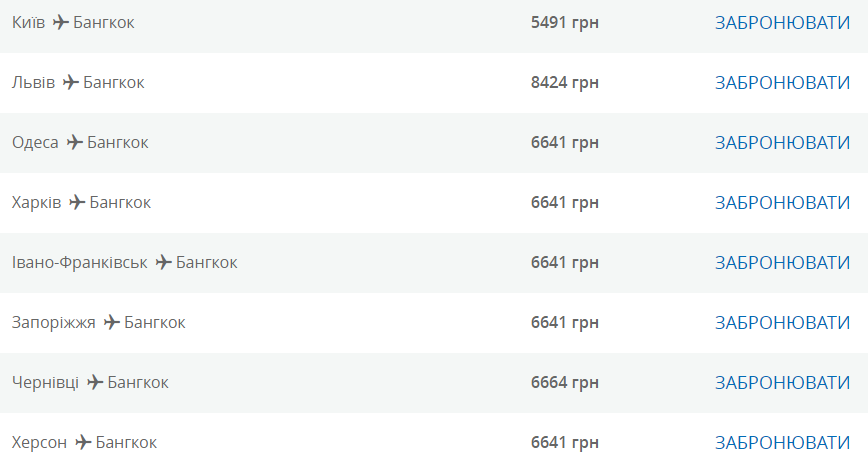Click the airplane icon in Запоріжжя row
Viewport: 868px width, 468px height.
pos(112,322)
